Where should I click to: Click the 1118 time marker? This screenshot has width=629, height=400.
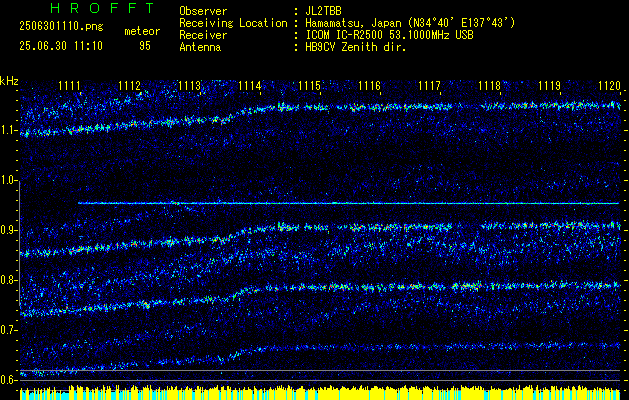pyautogui.click(x=489, y=85)
